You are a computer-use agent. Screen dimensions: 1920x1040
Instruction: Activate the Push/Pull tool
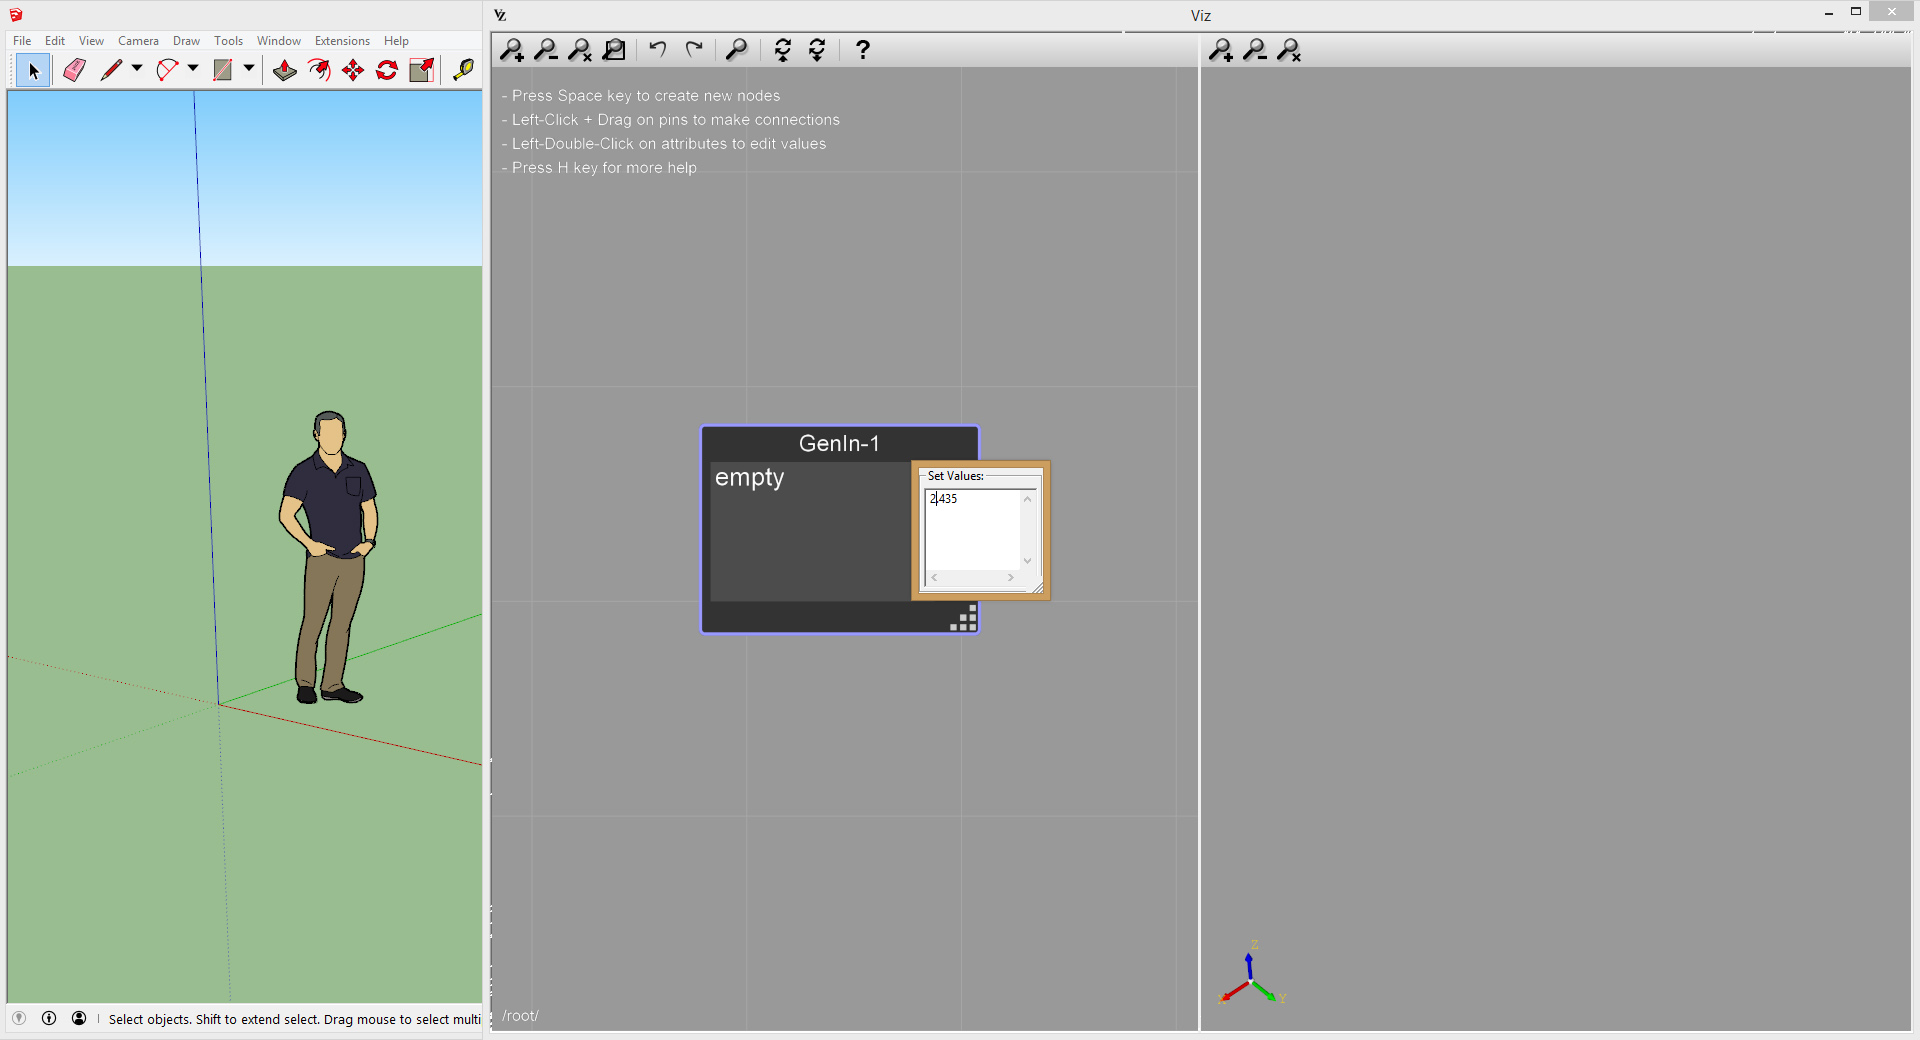click(x=285, y=70)
